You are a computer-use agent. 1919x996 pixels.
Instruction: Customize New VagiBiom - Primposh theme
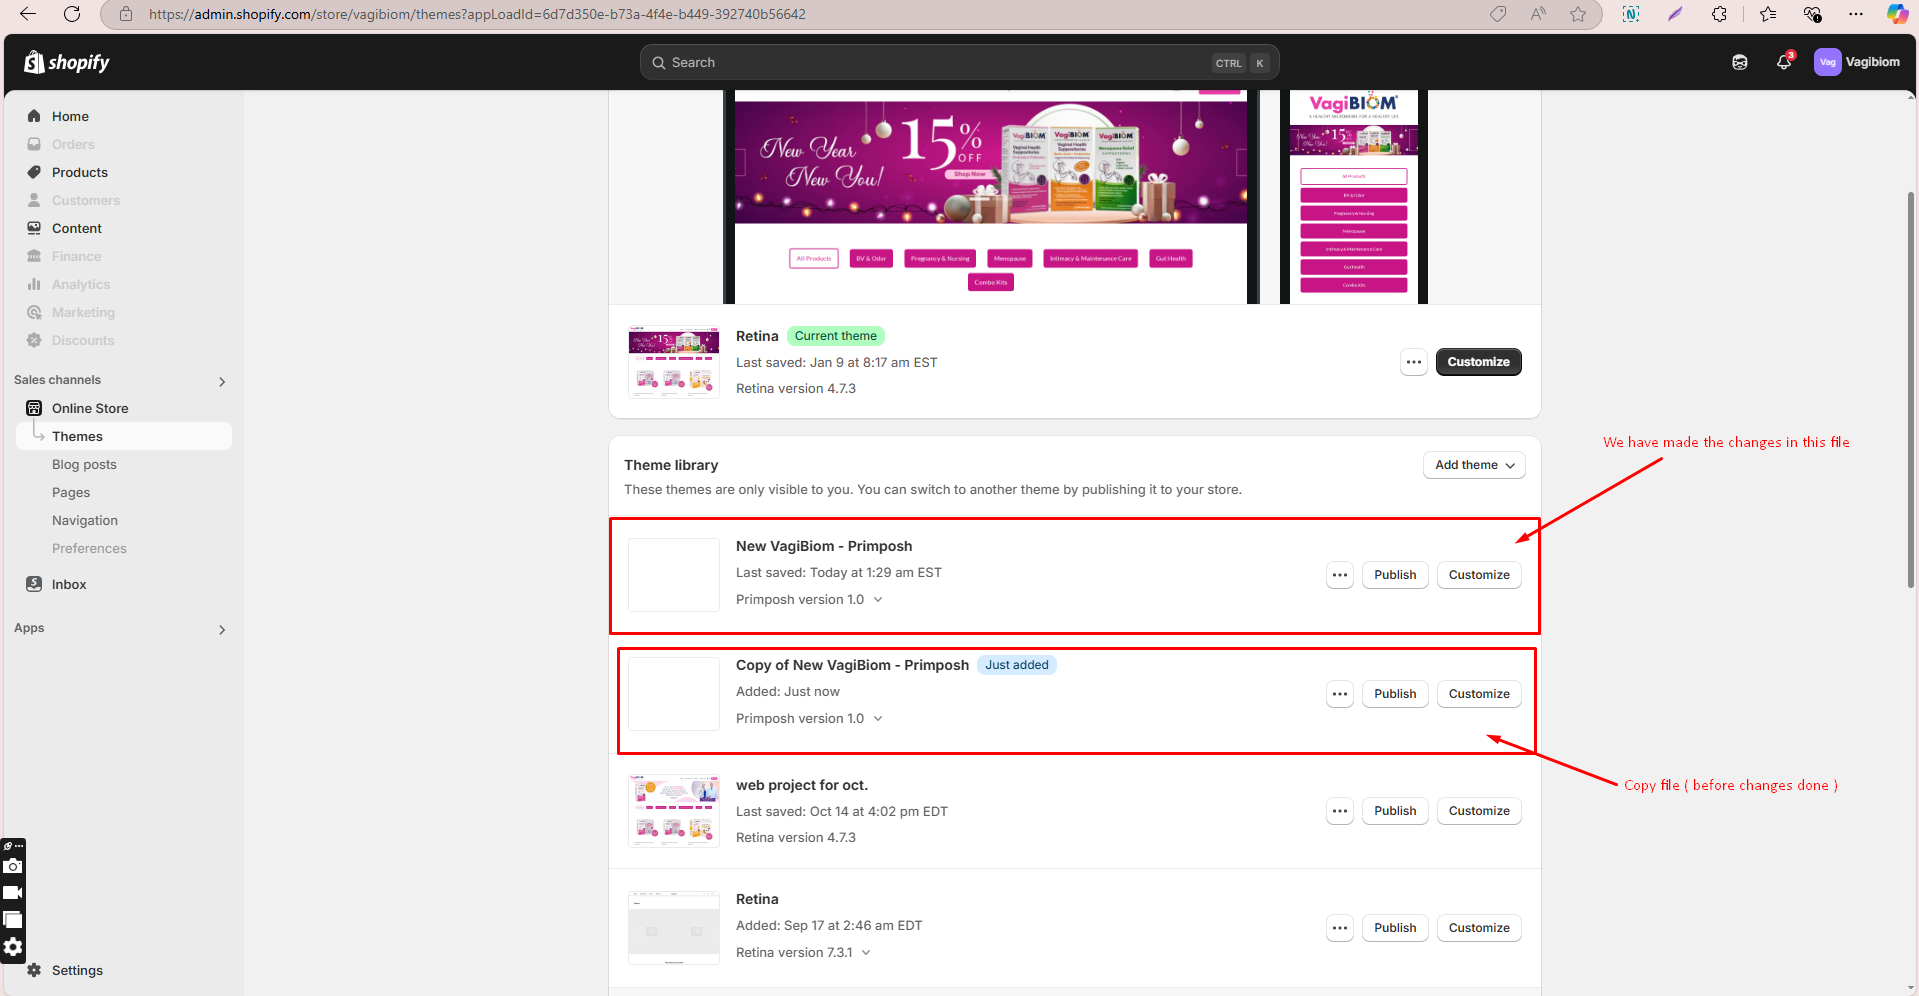pyautogui.click(x=1479, y=575)
